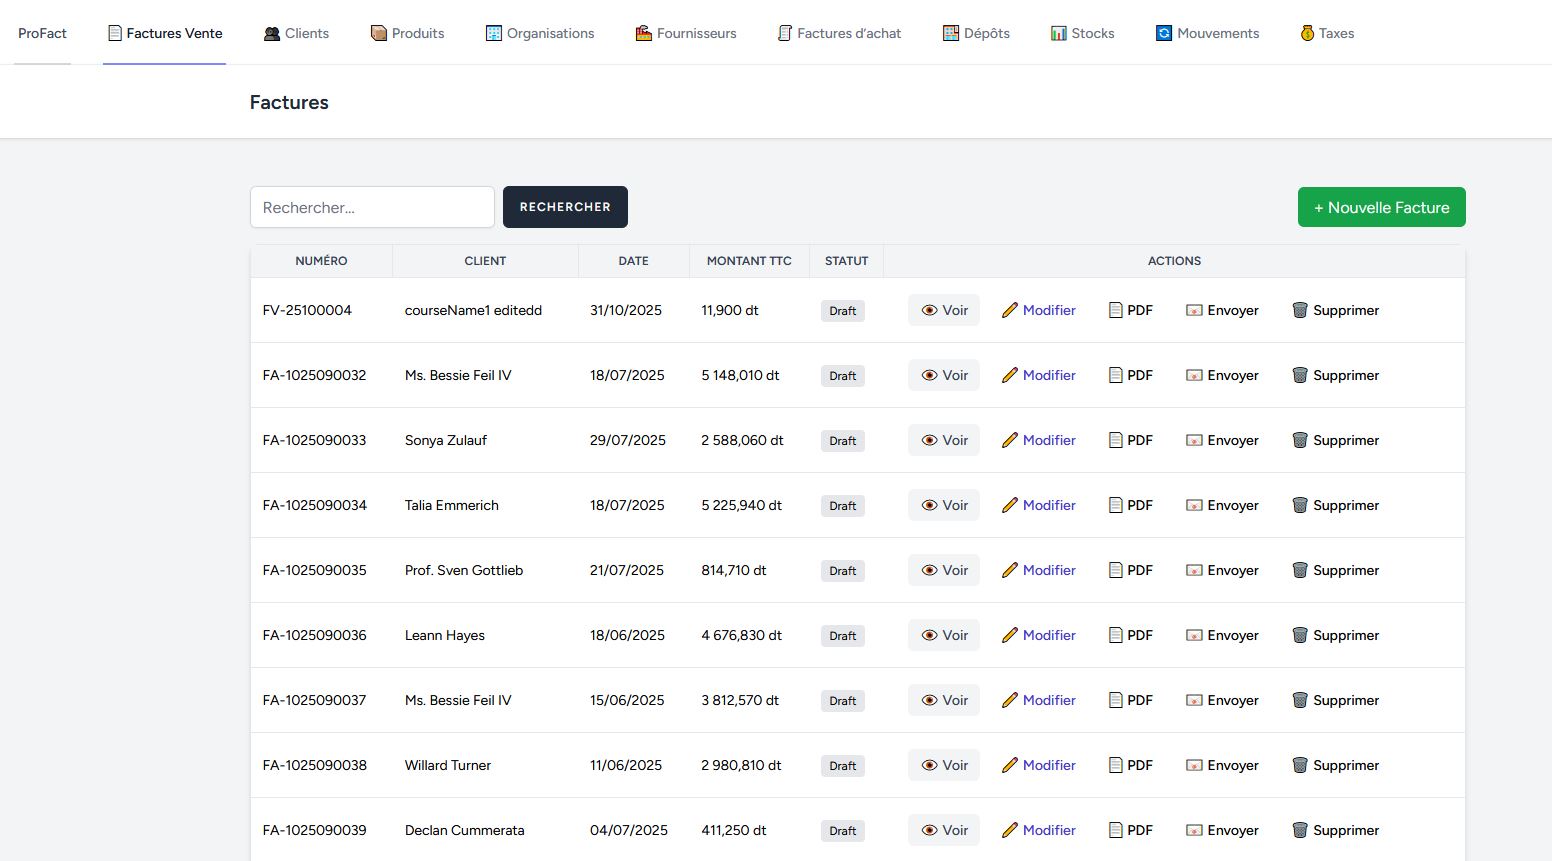The image size is (1552, 861).
Task: Focus the Rechercher search input field
Action: tap(372, 207)
